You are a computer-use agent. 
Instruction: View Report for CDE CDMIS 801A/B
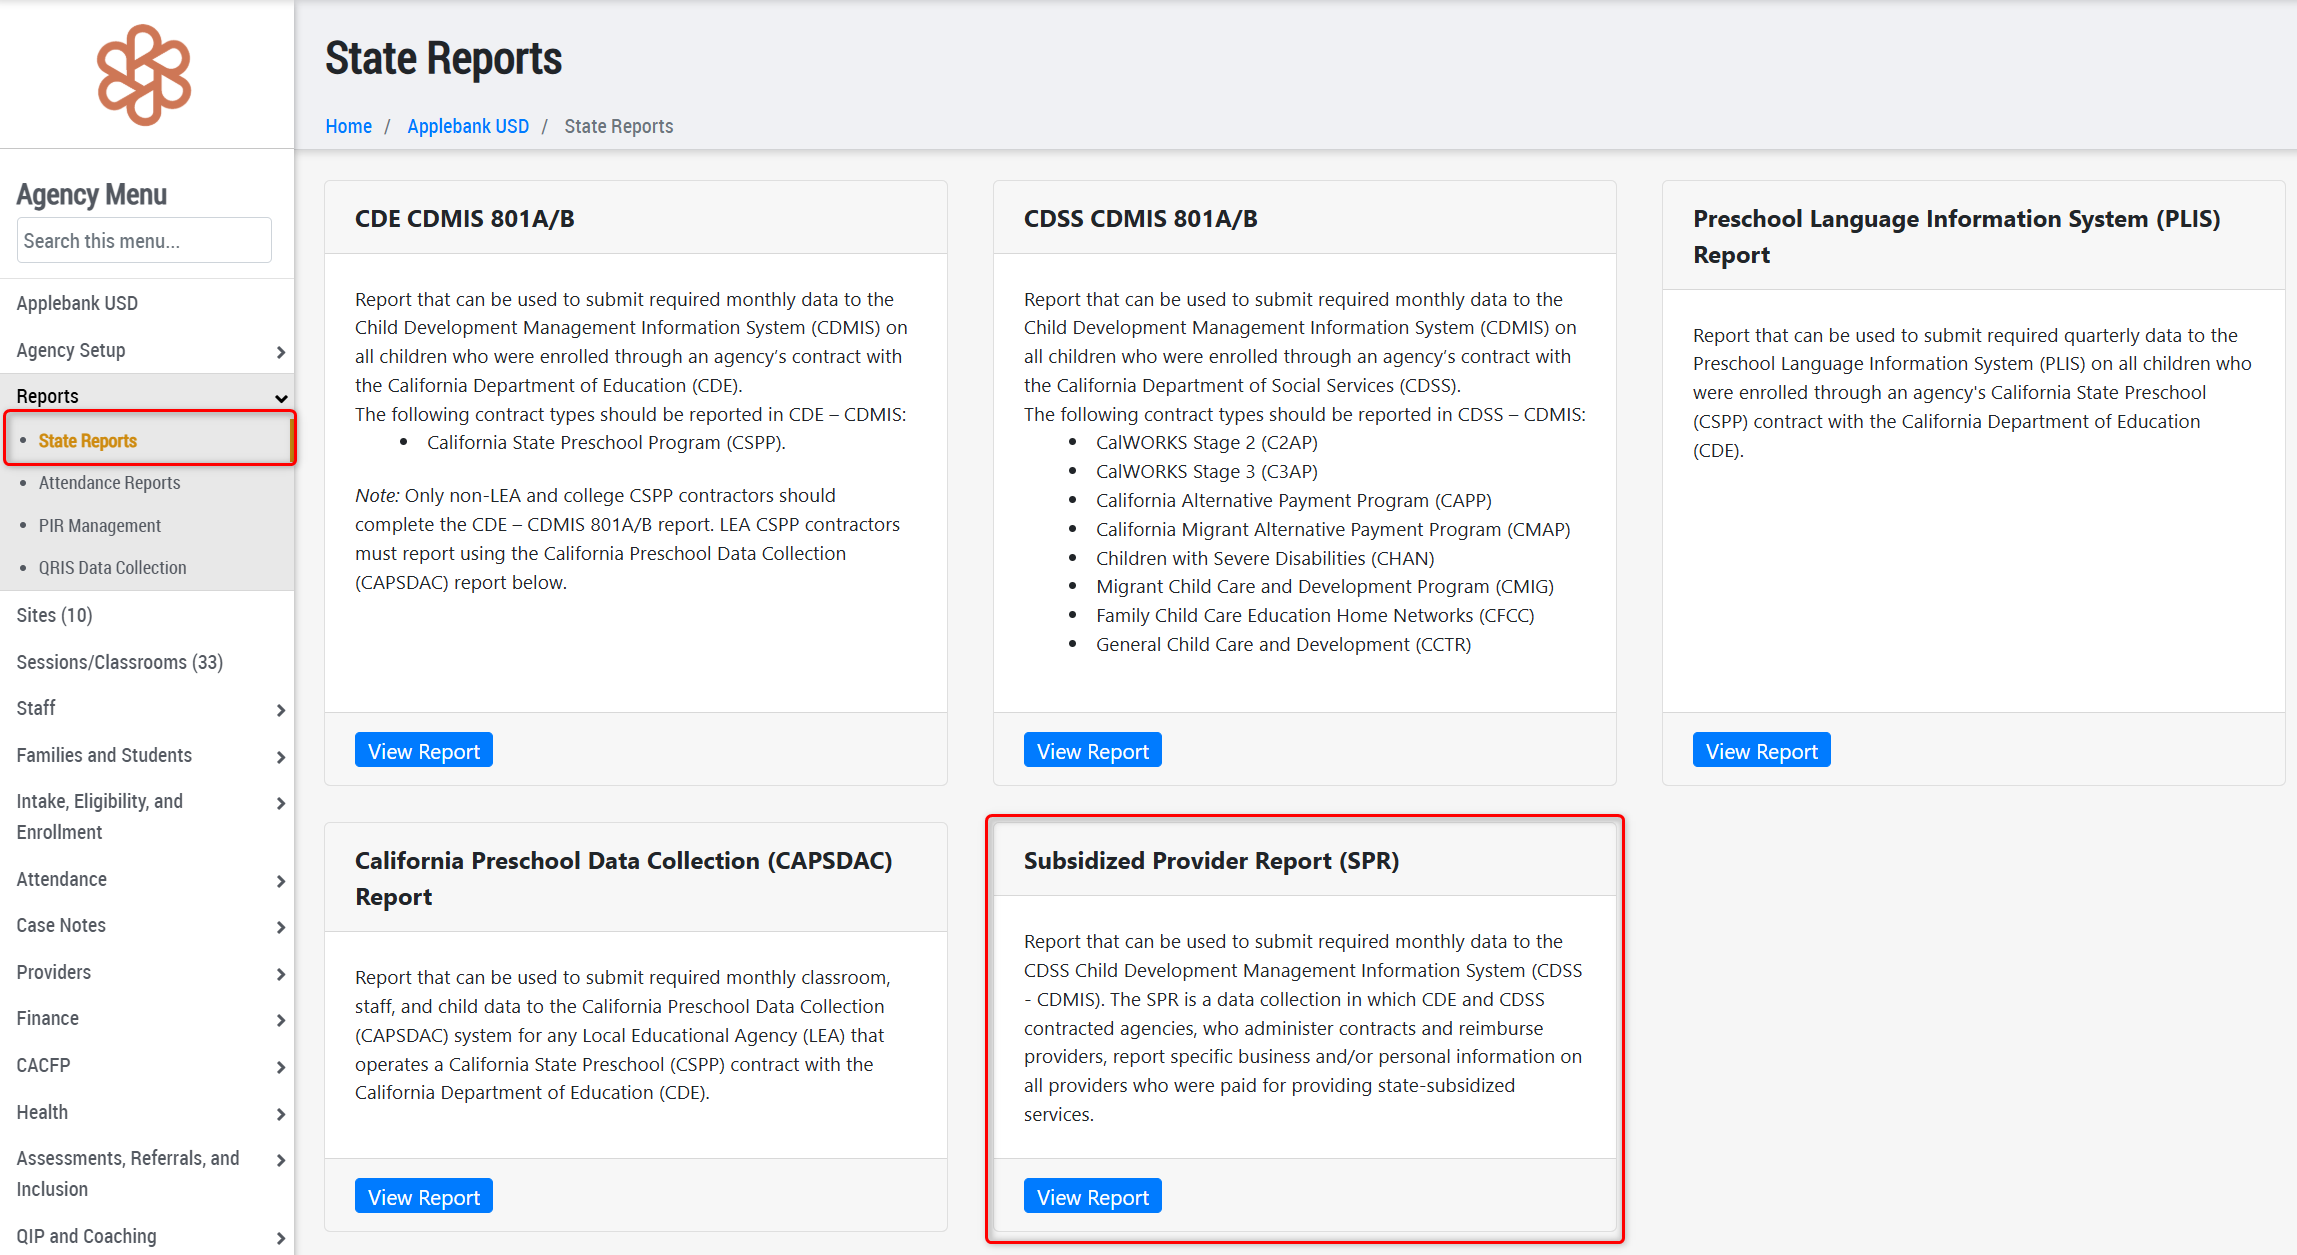click(423, 751)
